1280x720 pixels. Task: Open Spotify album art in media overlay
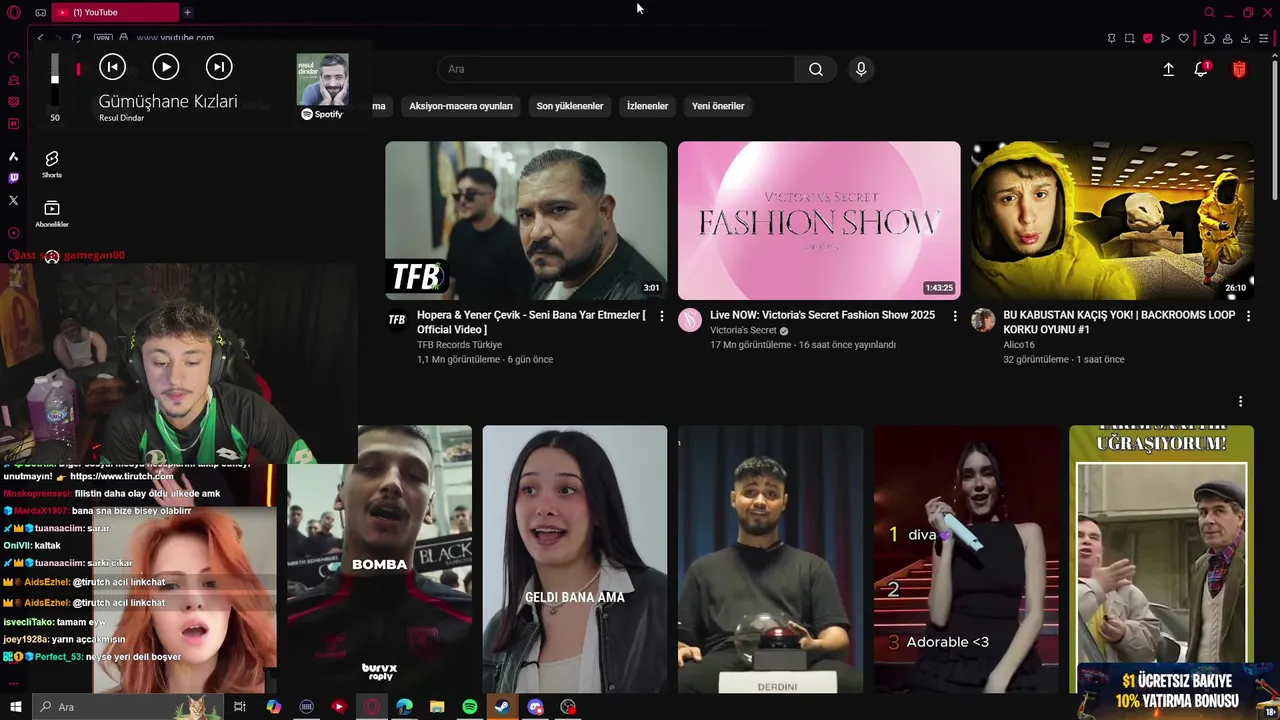tap(323, 79)
